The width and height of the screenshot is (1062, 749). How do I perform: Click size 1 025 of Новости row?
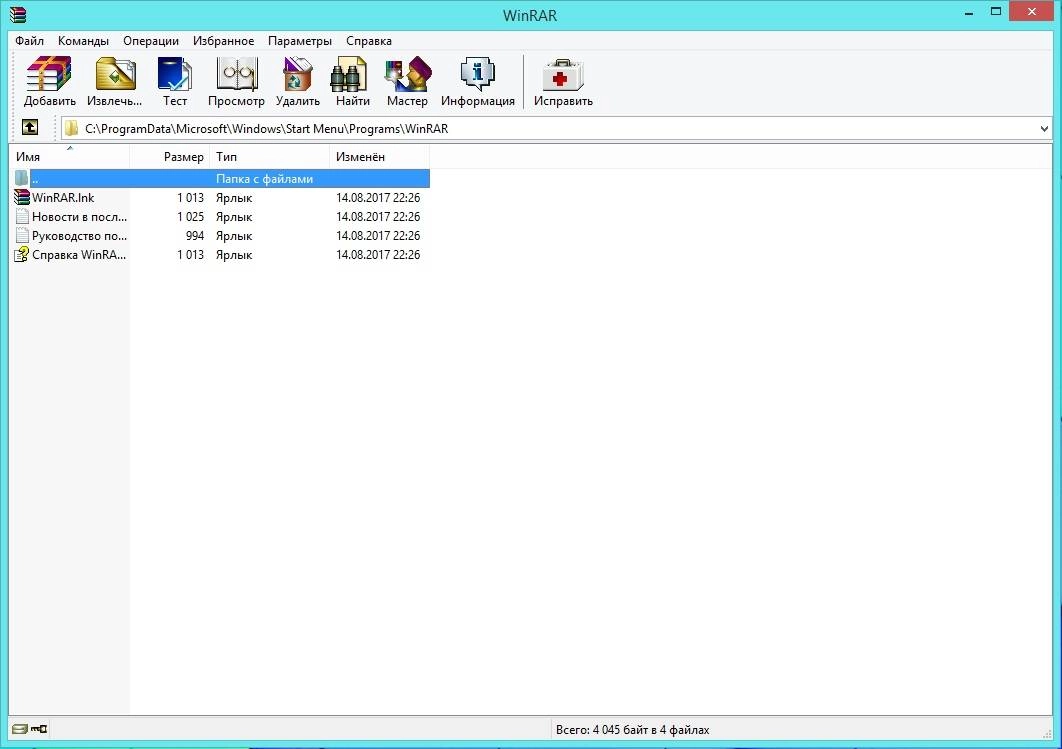pos(190,217)
